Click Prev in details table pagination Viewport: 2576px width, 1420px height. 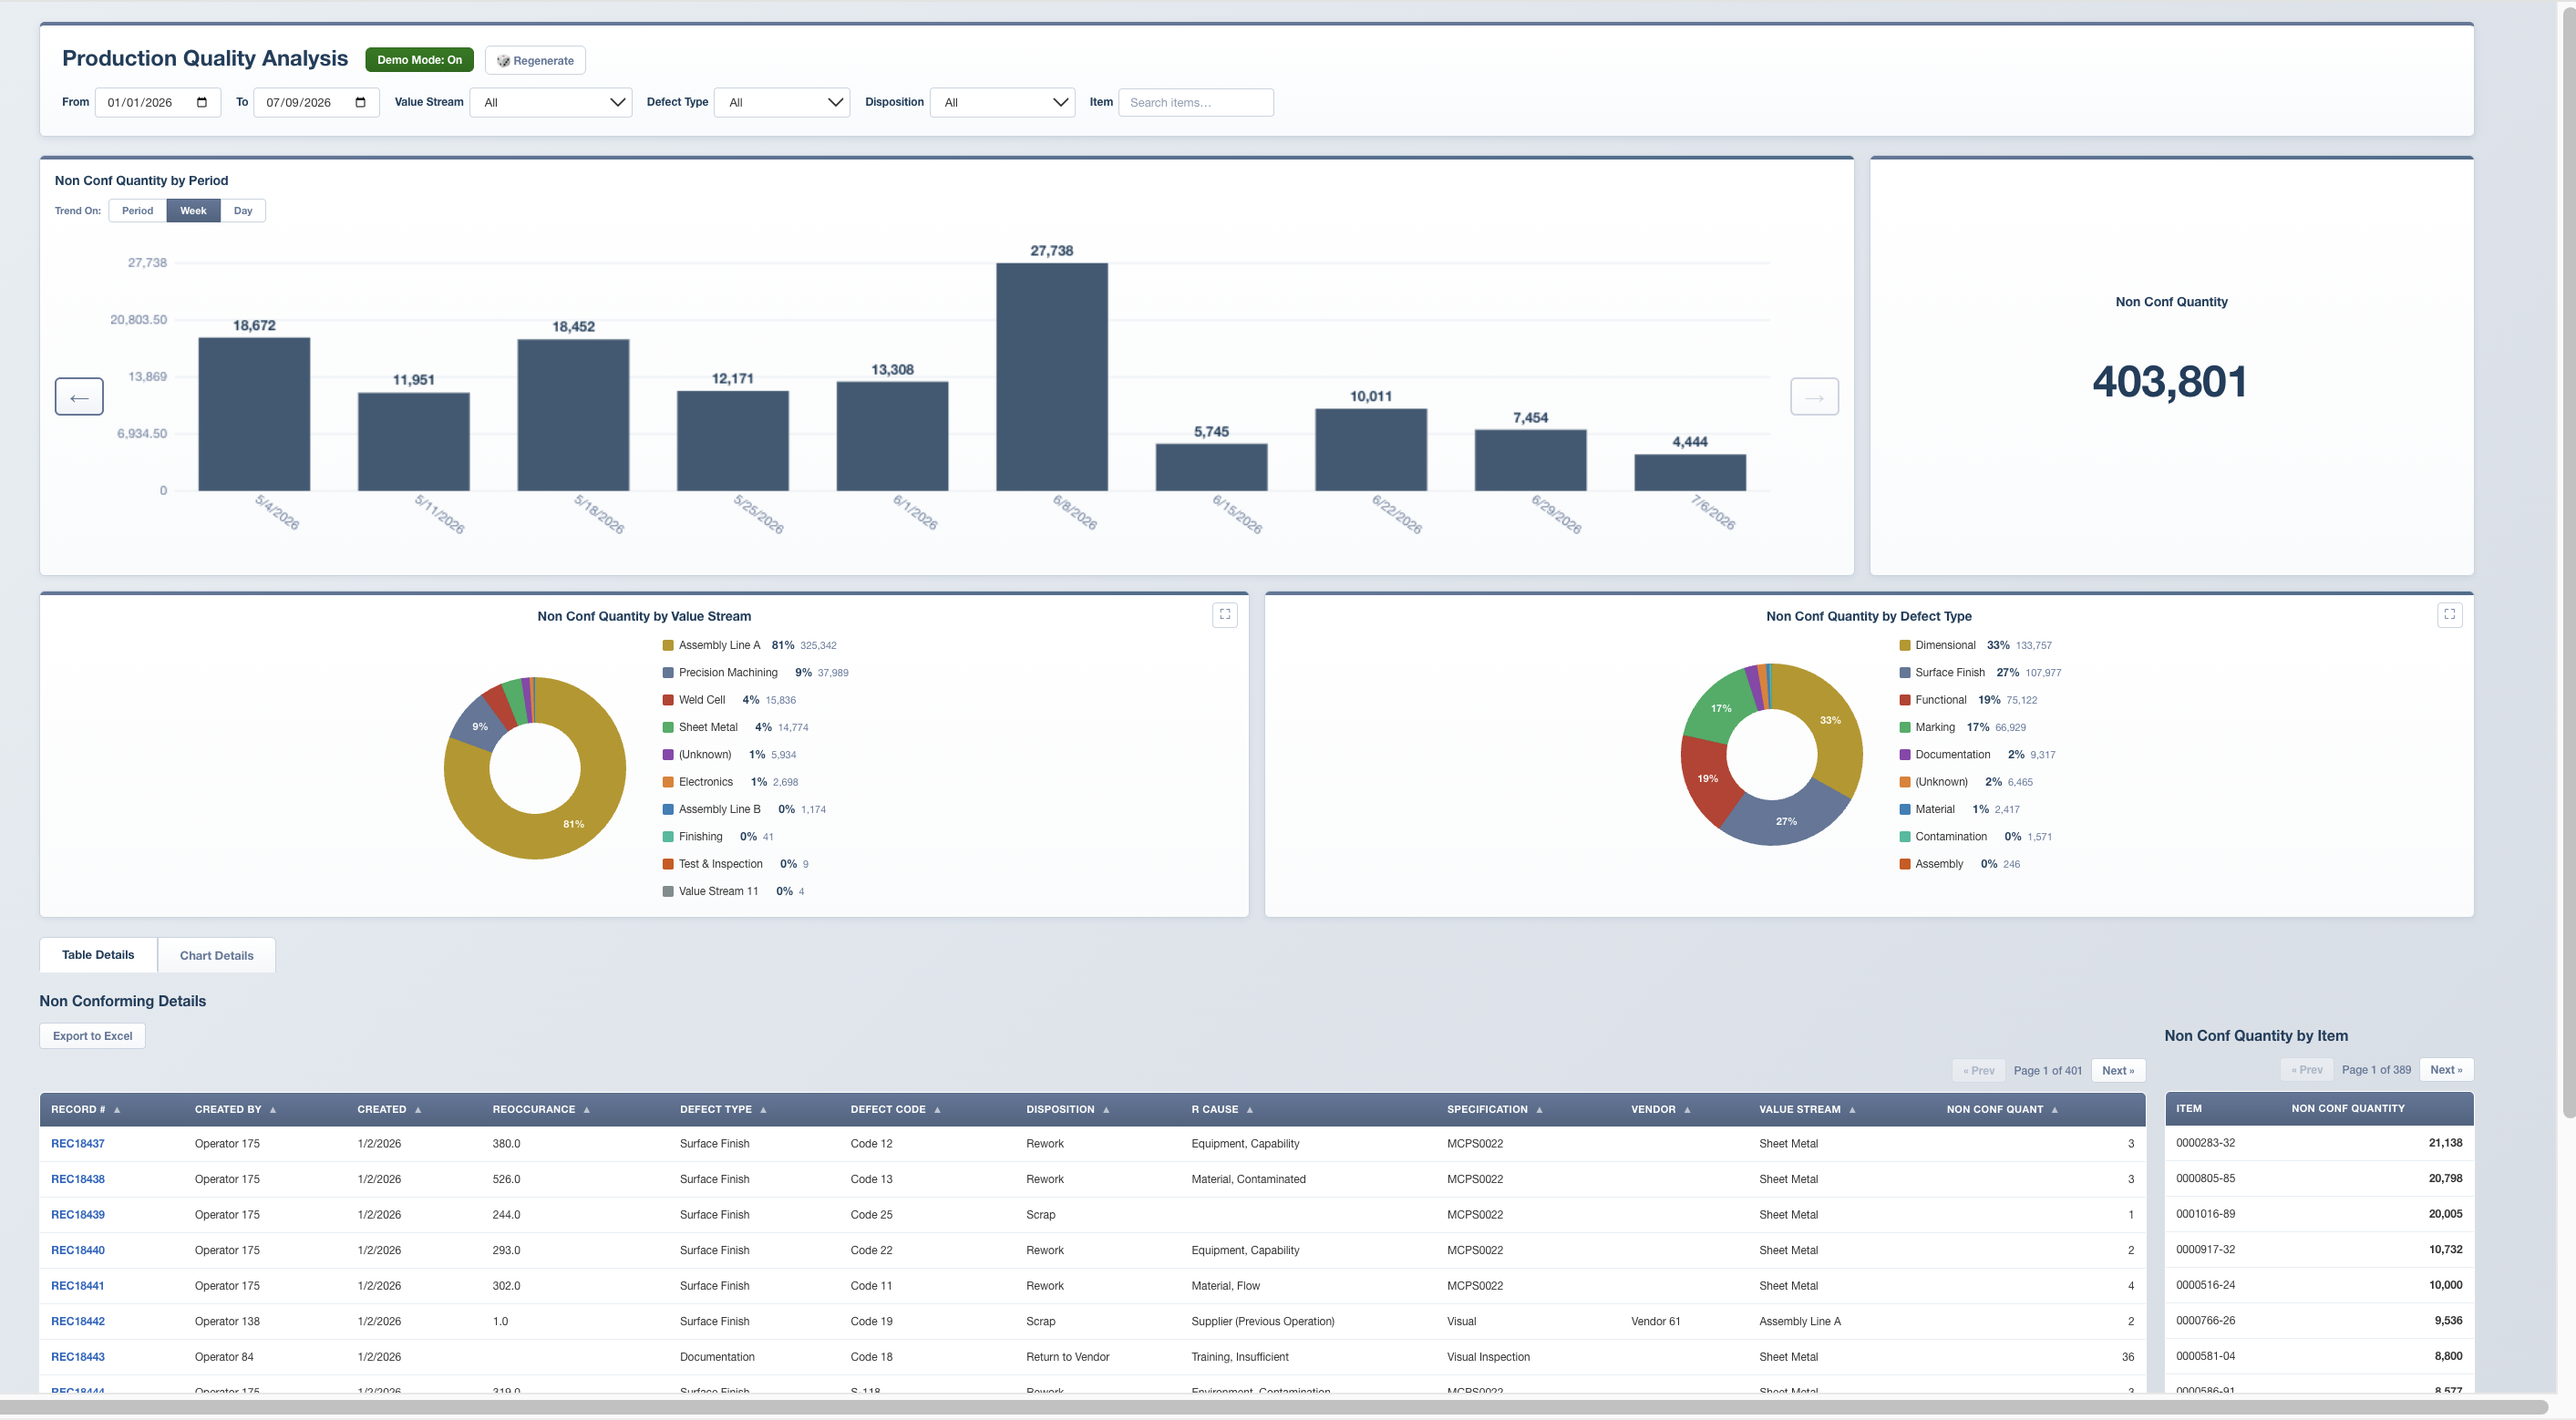(1978, 1070)
